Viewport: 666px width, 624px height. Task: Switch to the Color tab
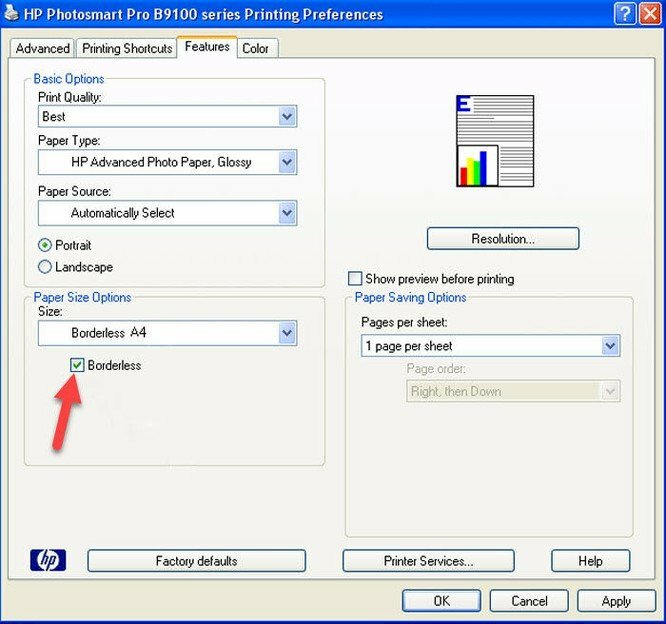tap(256, 48)
